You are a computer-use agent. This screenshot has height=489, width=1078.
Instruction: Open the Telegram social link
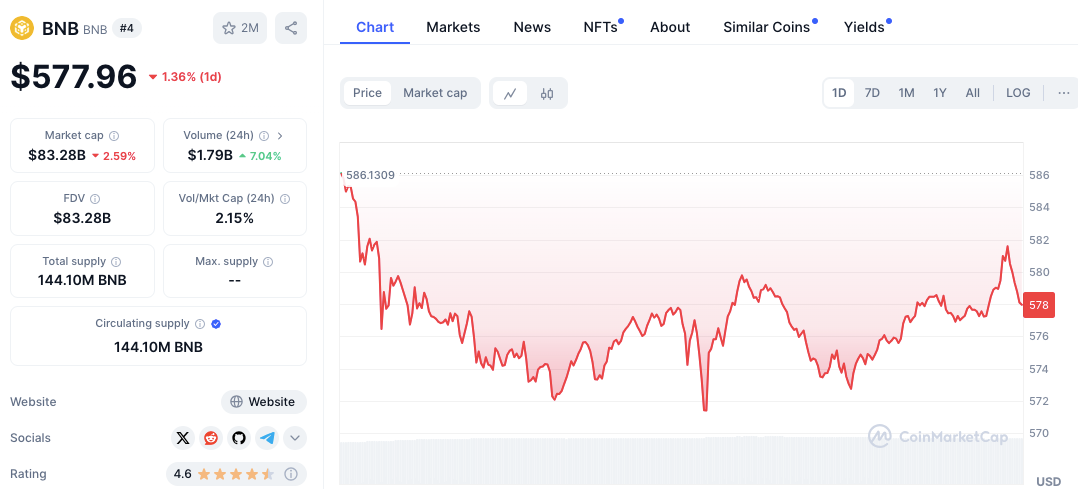click(x=267, y=438)
